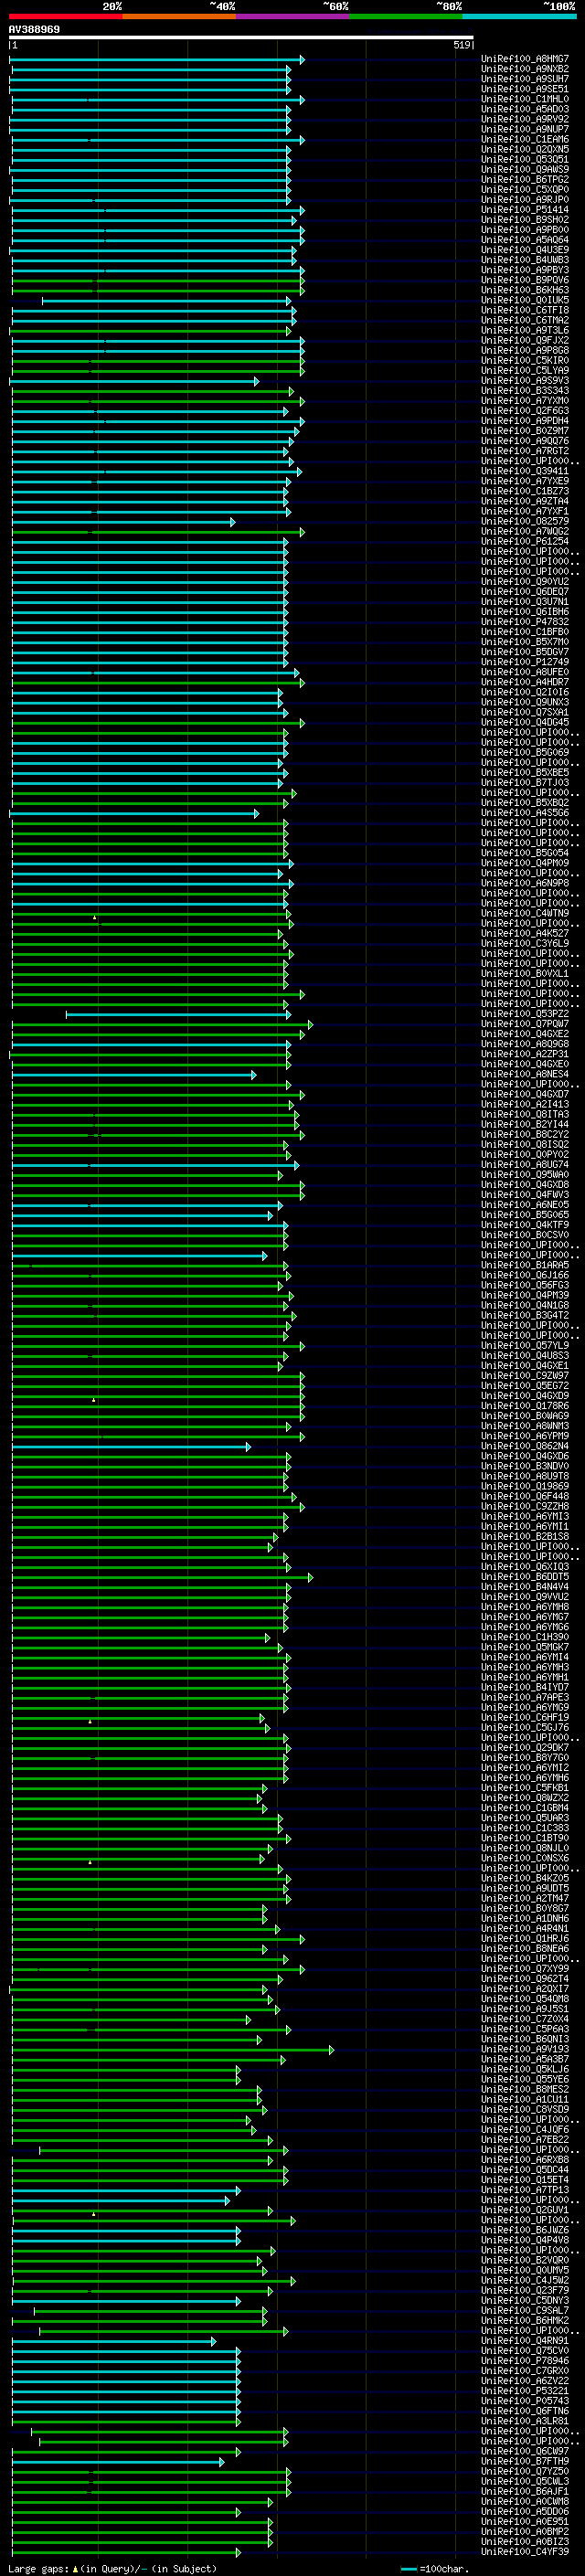
Task: Select label UniRef100_P05743
Action: tap(524, 2401)
